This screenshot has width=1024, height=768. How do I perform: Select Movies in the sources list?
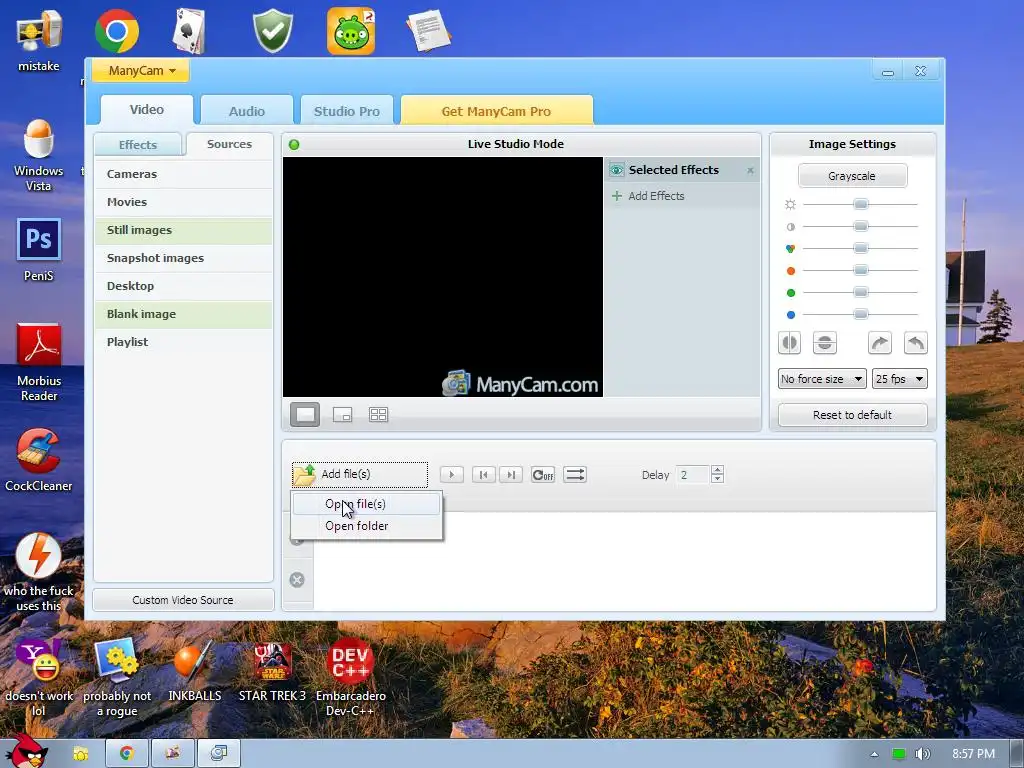(184, 202)
